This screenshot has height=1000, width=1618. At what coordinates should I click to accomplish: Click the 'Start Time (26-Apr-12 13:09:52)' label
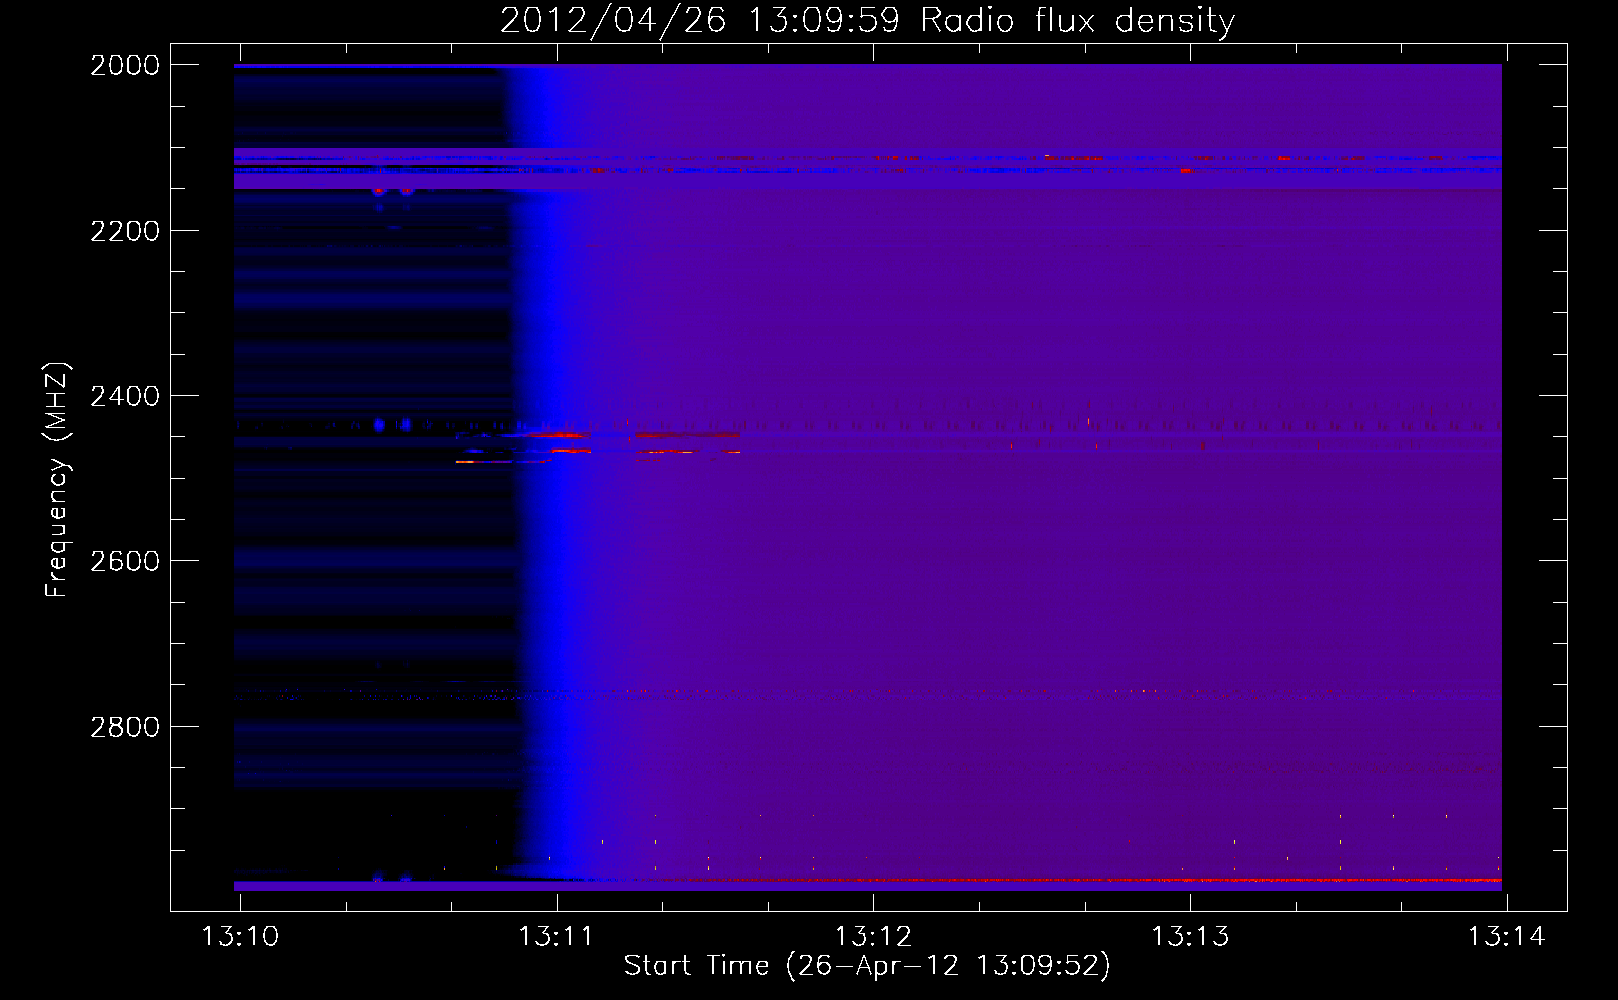867,966
